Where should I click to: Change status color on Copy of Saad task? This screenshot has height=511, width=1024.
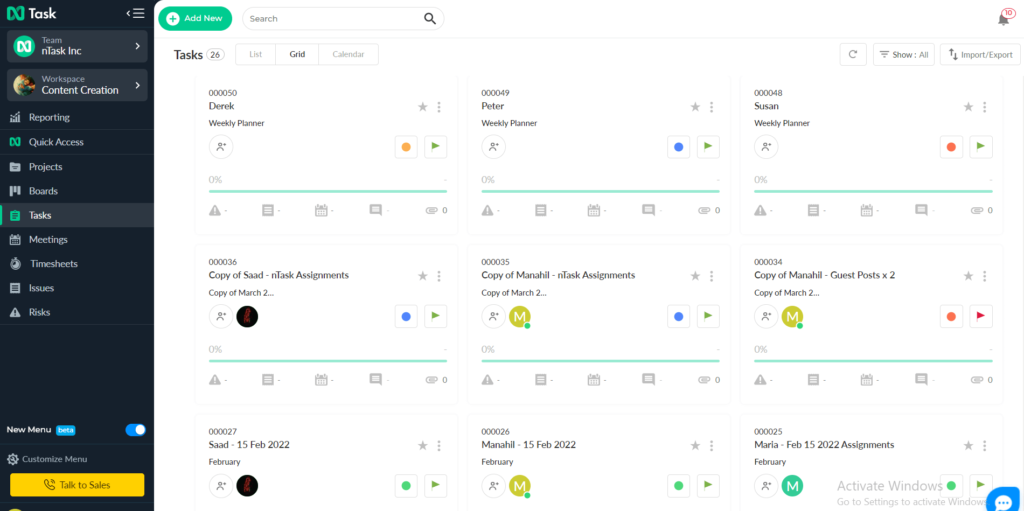click(x=406, y=316)
